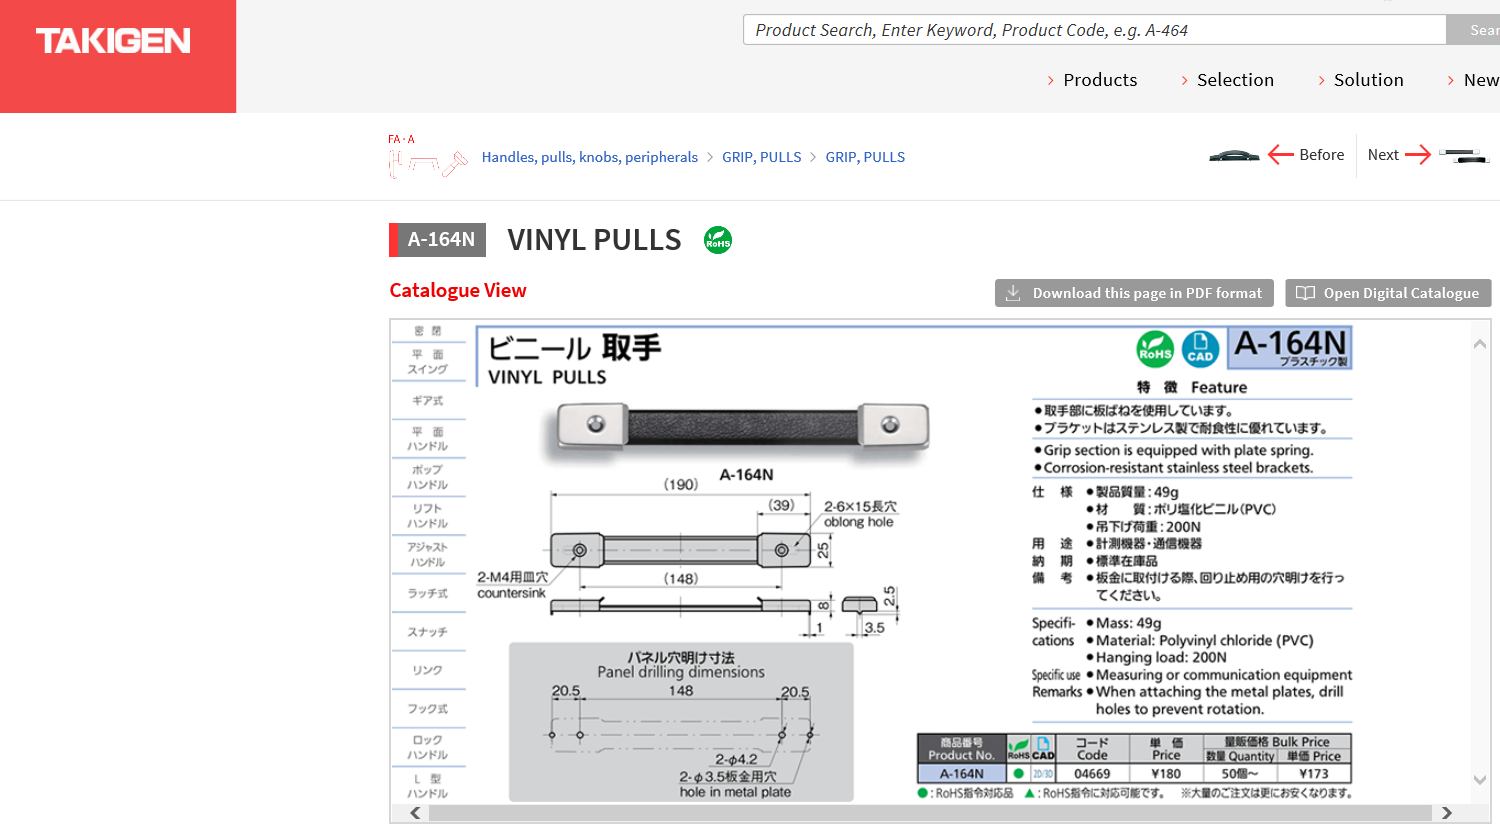
Task: Click the RoHS icon in catalogue header
Action: (1155, 349)
